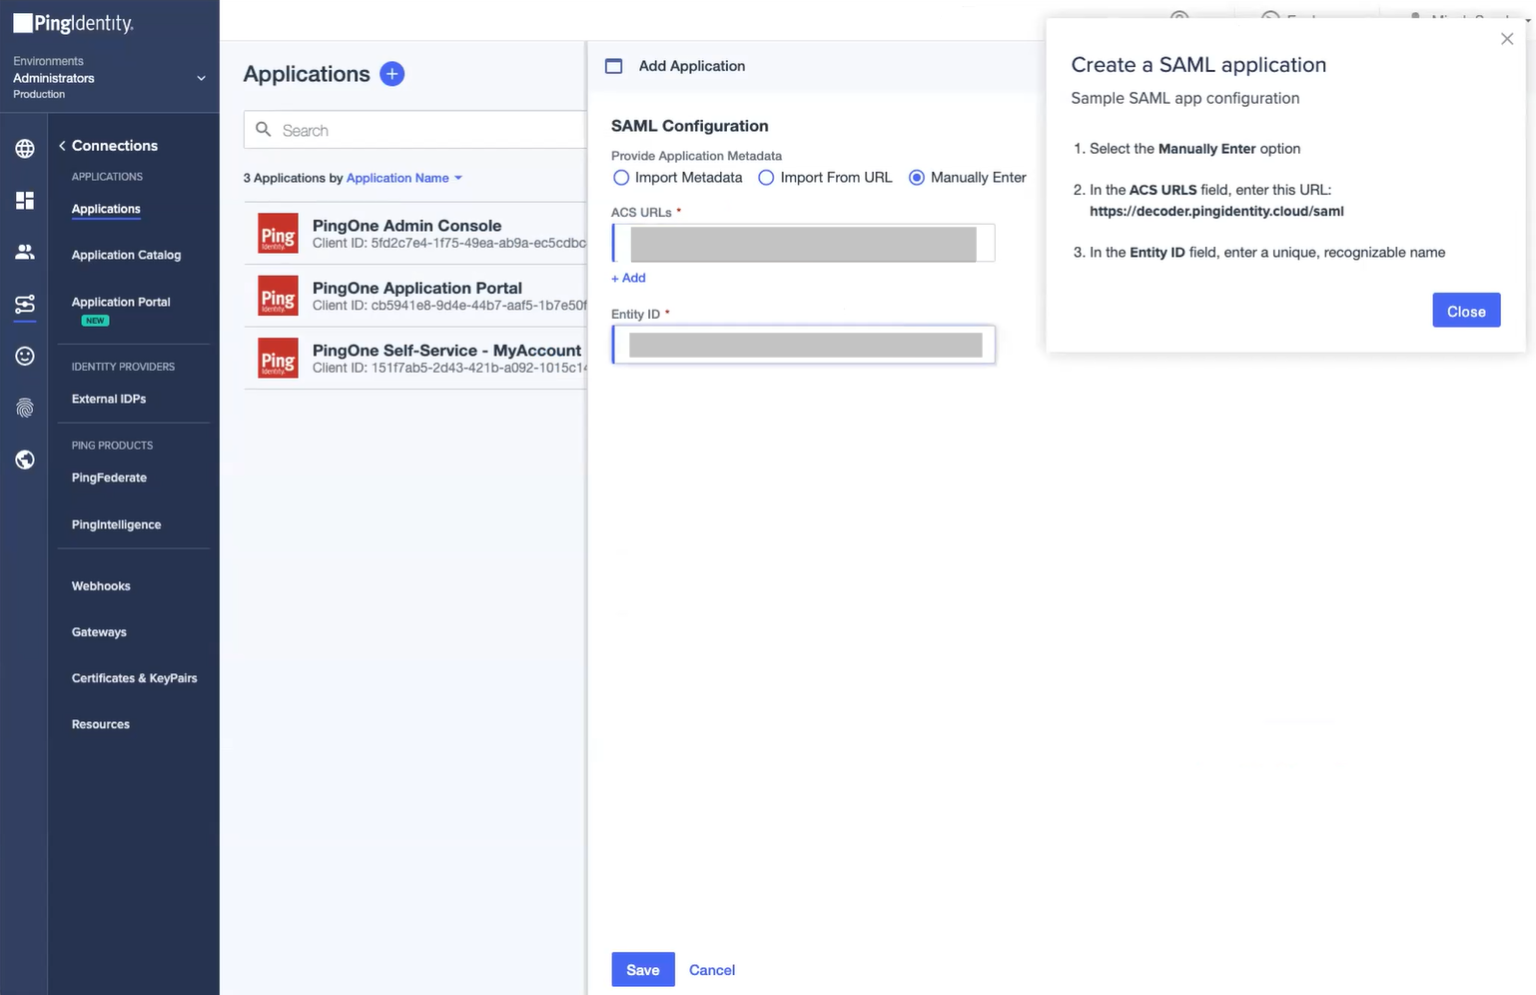Open the Gateways menu item
The width and height of the screenshot is (1536, 995).
click(98, 632)
